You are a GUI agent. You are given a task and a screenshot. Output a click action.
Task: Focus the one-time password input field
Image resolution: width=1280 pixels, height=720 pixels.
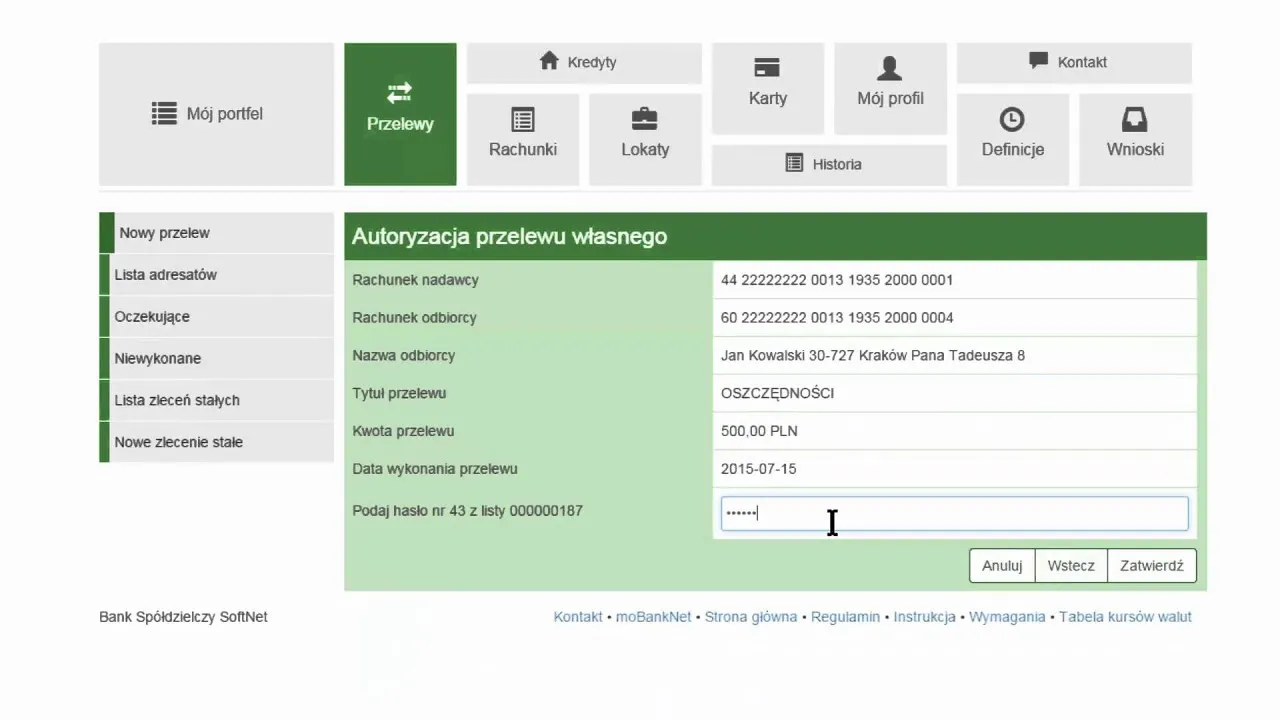954,514
